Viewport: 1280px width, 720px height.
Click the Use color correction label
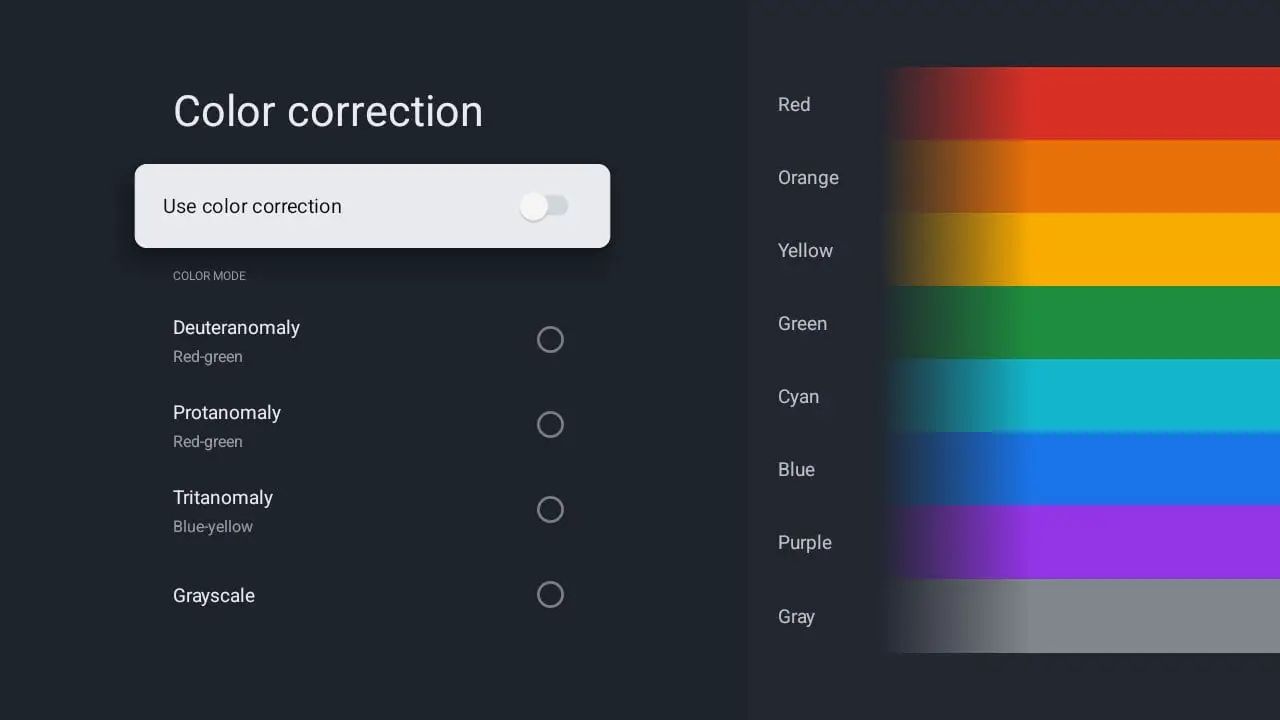pos(252,207)
